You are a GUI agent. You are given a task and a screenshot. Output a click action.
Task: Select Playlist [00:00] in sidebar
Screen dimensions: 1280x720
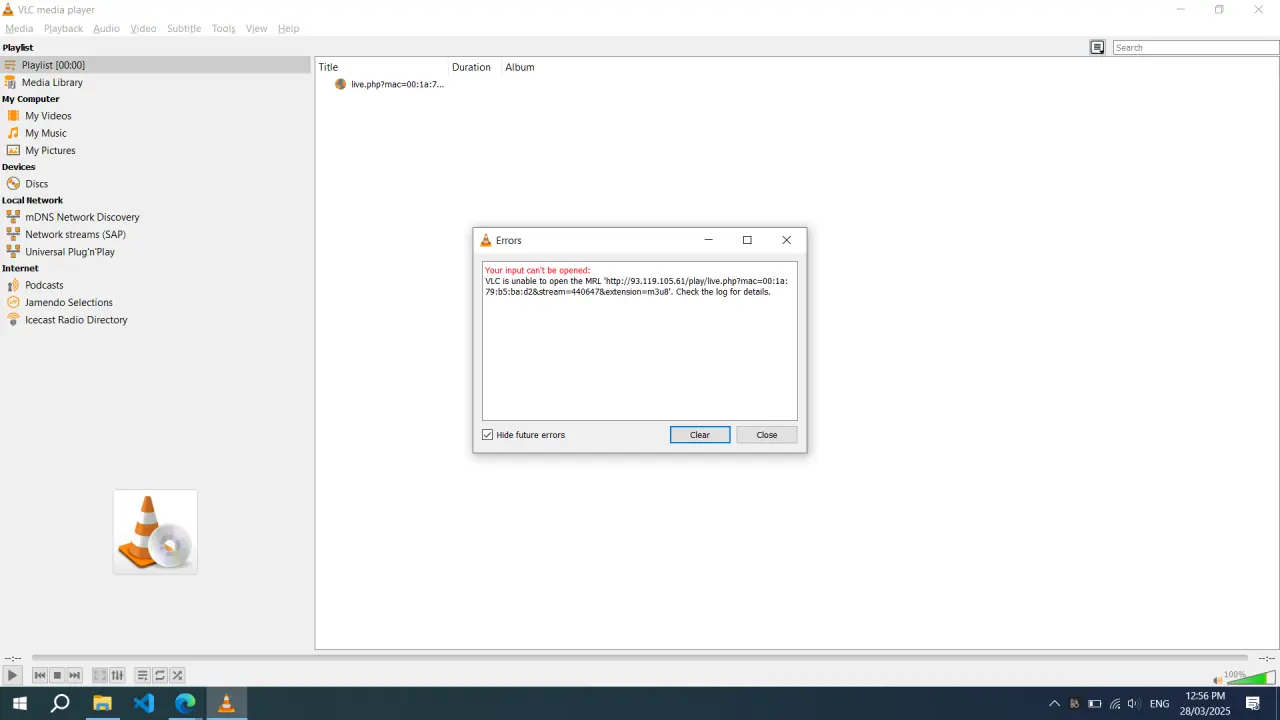pyautogui.click(x=155, y=65)
